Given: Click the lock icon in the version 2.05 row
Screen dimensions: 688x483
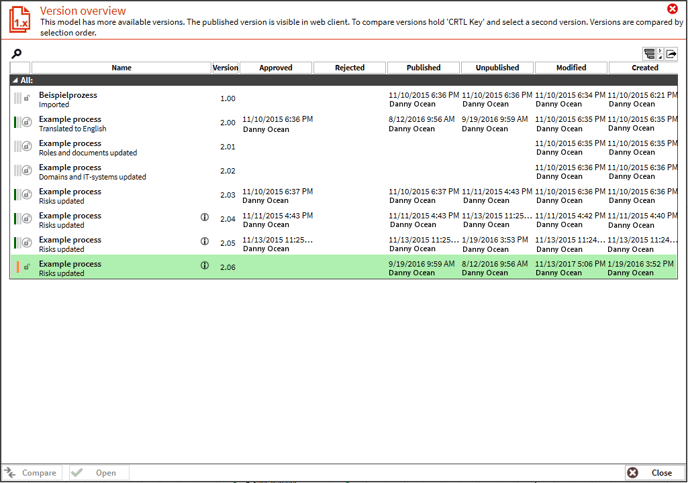Looking at the screenshot, I should pyautogui.click(x=27, y=243).
